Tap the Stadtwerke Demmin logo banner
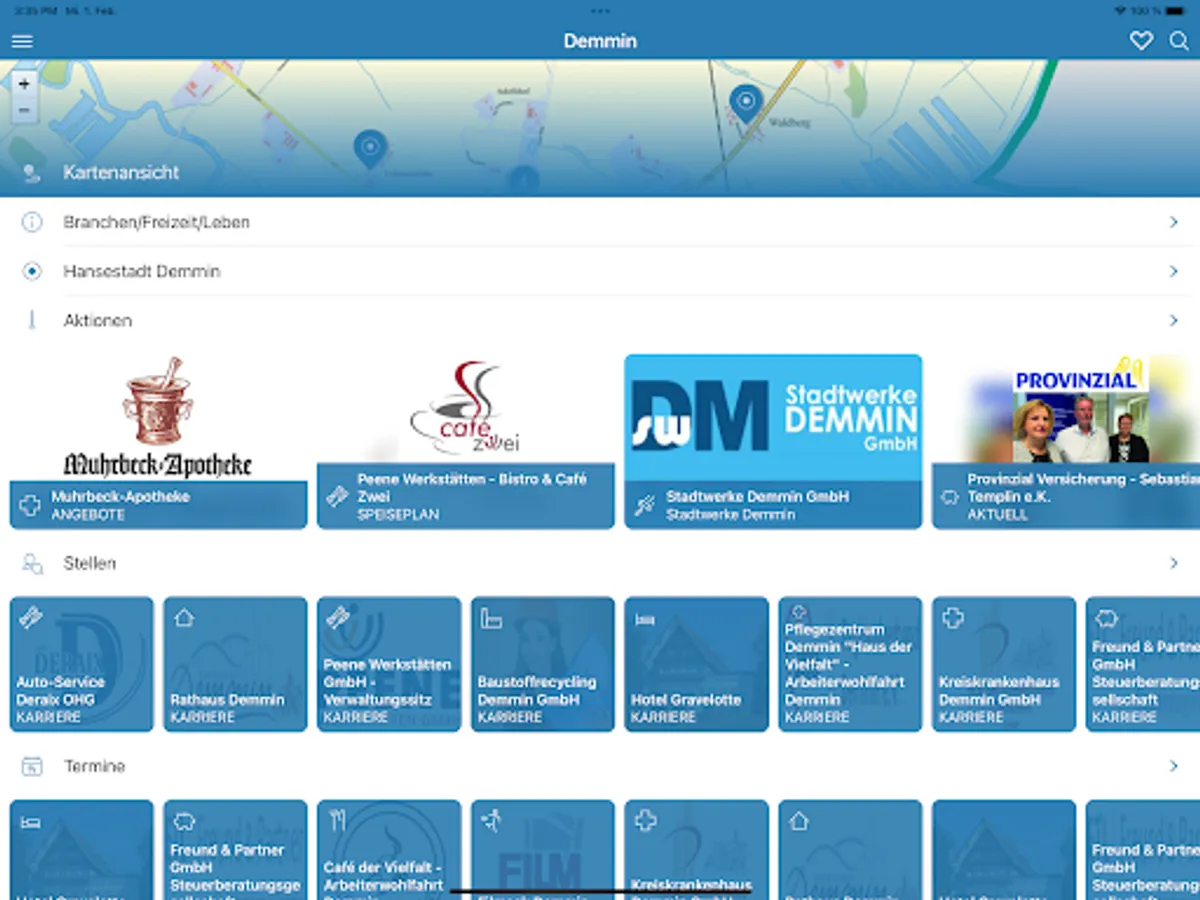 pos(773,417)
